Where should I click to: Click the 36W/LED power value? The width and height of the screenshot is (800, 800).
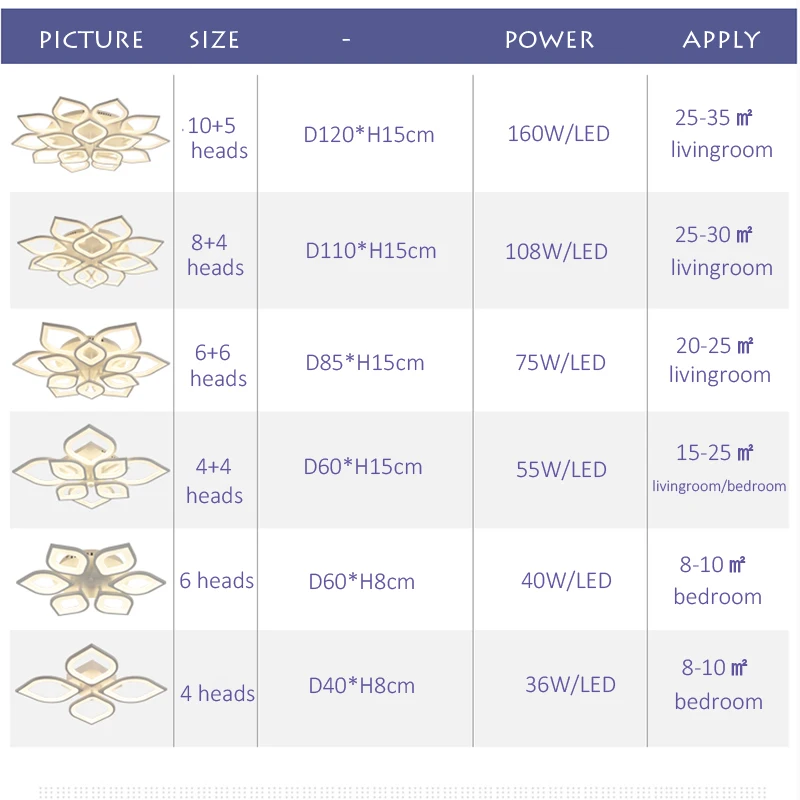pos(570,685)
